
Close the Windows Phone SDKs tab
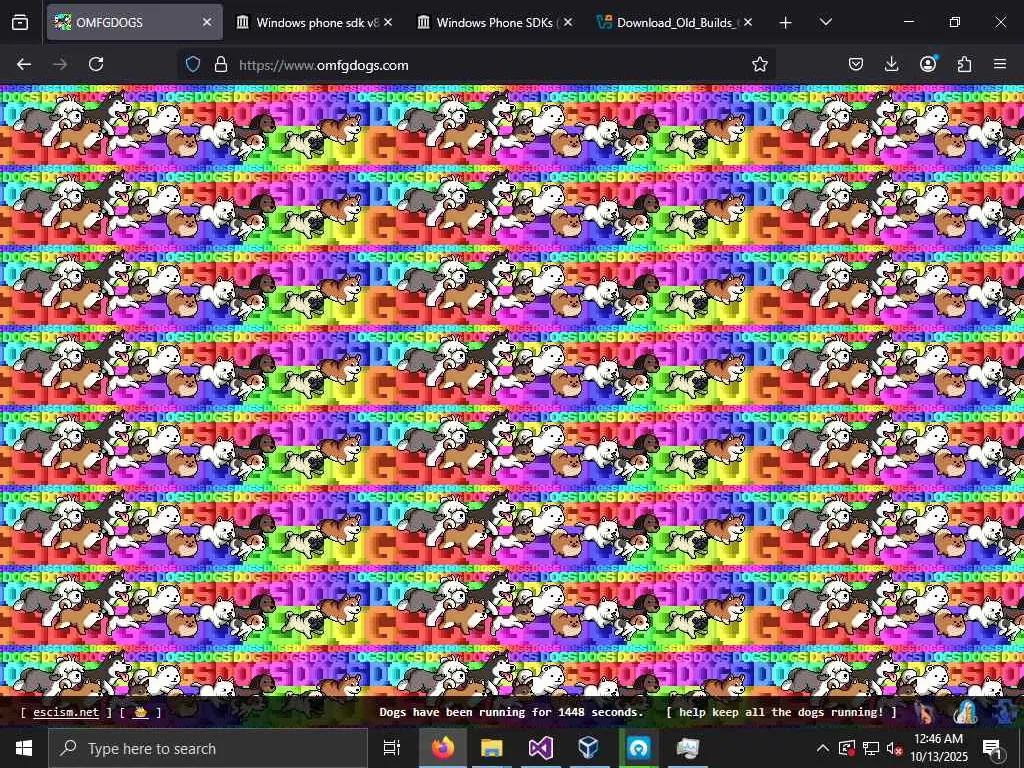568,22
